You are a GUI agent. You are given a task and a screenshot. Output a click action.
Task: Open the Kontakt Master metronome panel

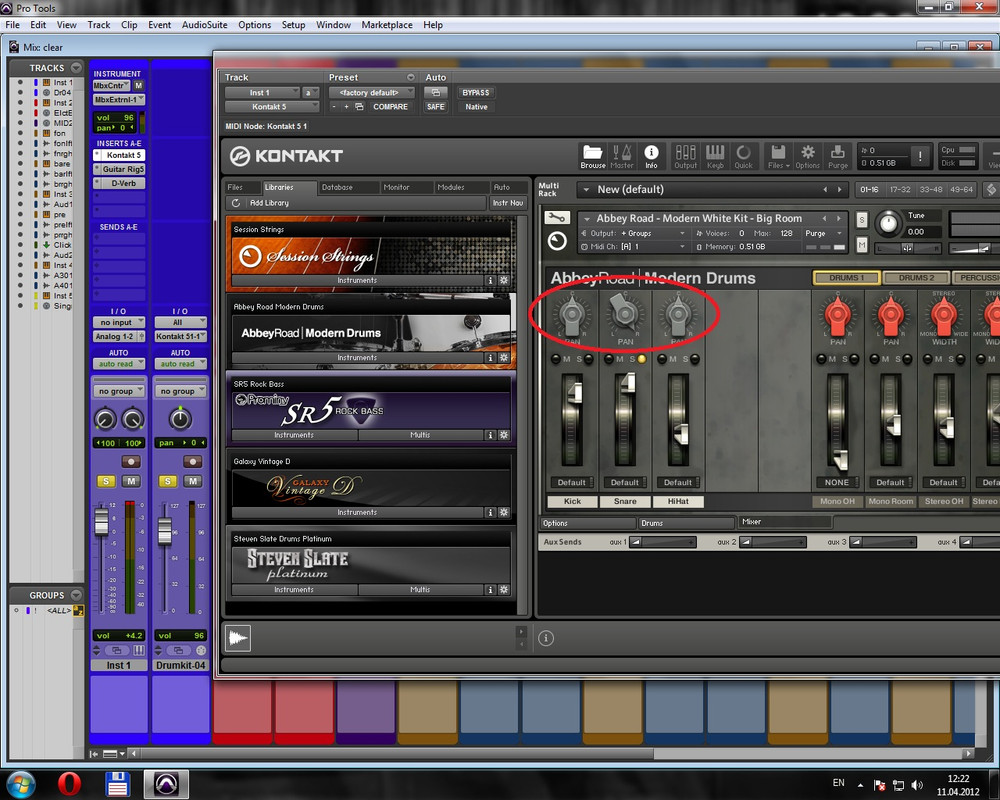coord(621,156)
